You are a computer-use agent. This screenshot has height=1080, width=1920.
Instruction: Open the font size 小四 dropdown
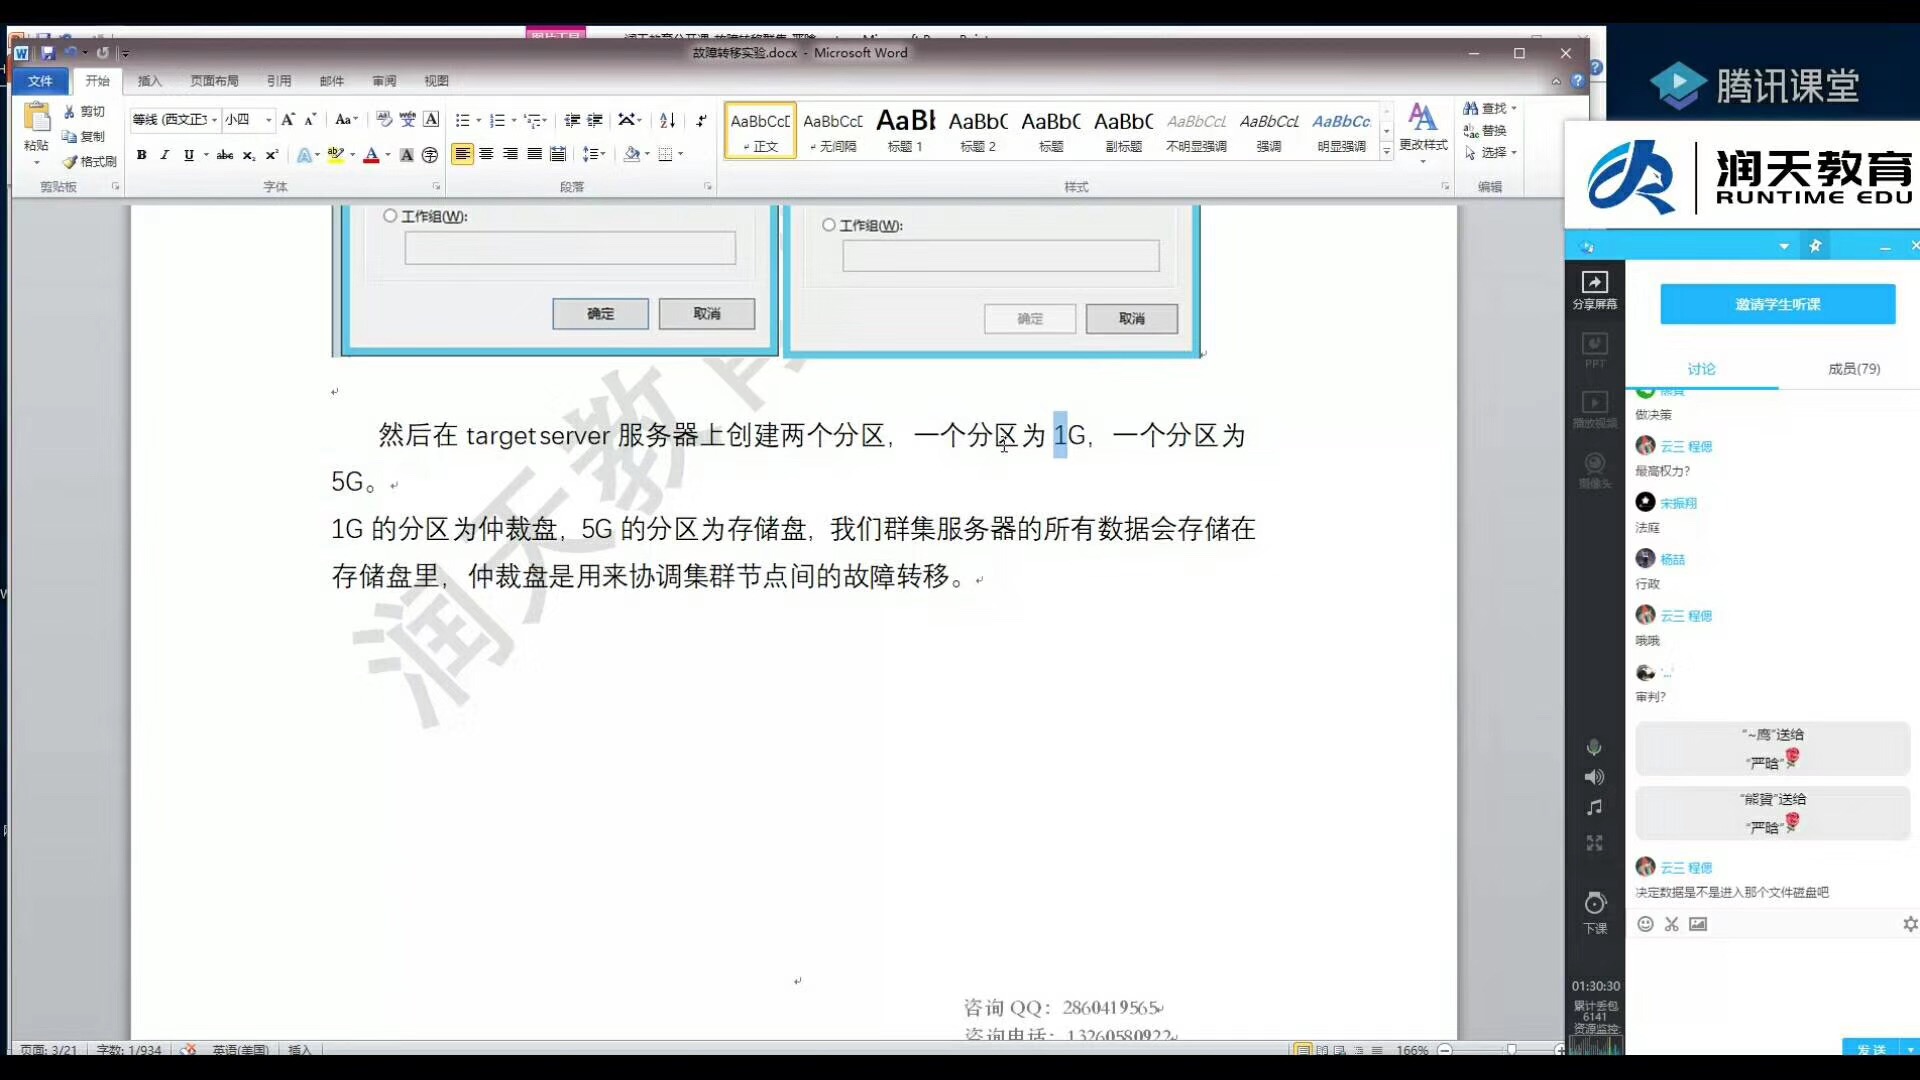[x=268, y=120]
